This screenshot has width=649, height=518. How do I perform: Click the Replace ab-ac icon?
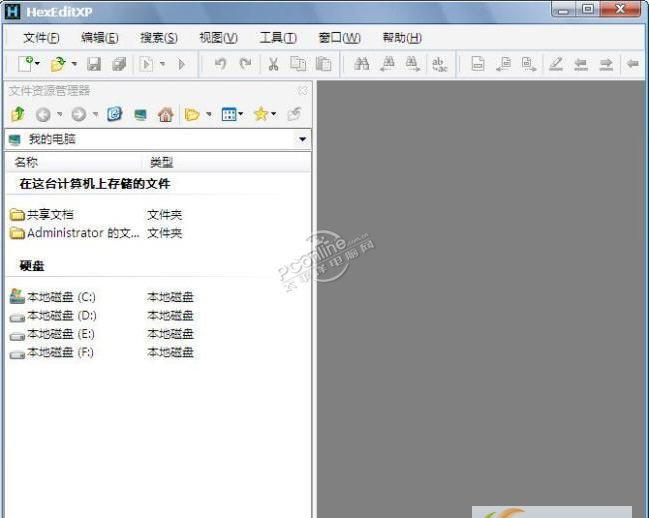(x=439, y=64)
